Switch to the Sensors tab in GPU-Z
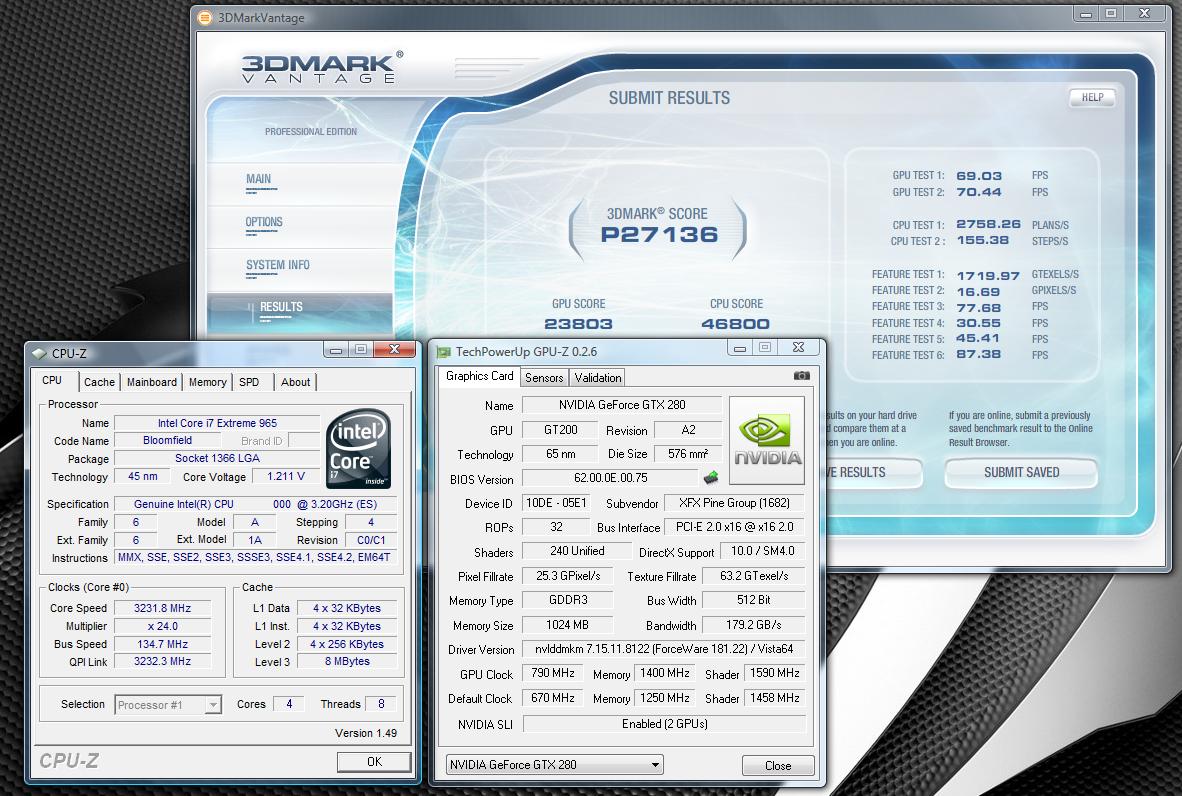 (x=544, y=378)
